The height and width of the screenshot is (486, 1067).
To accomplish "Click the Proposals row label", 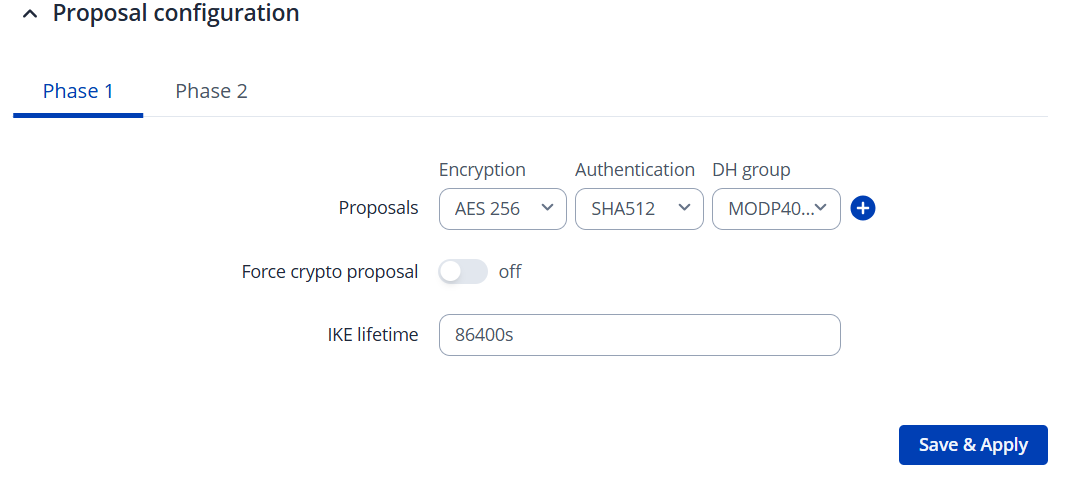I will [x=378, y=209].
